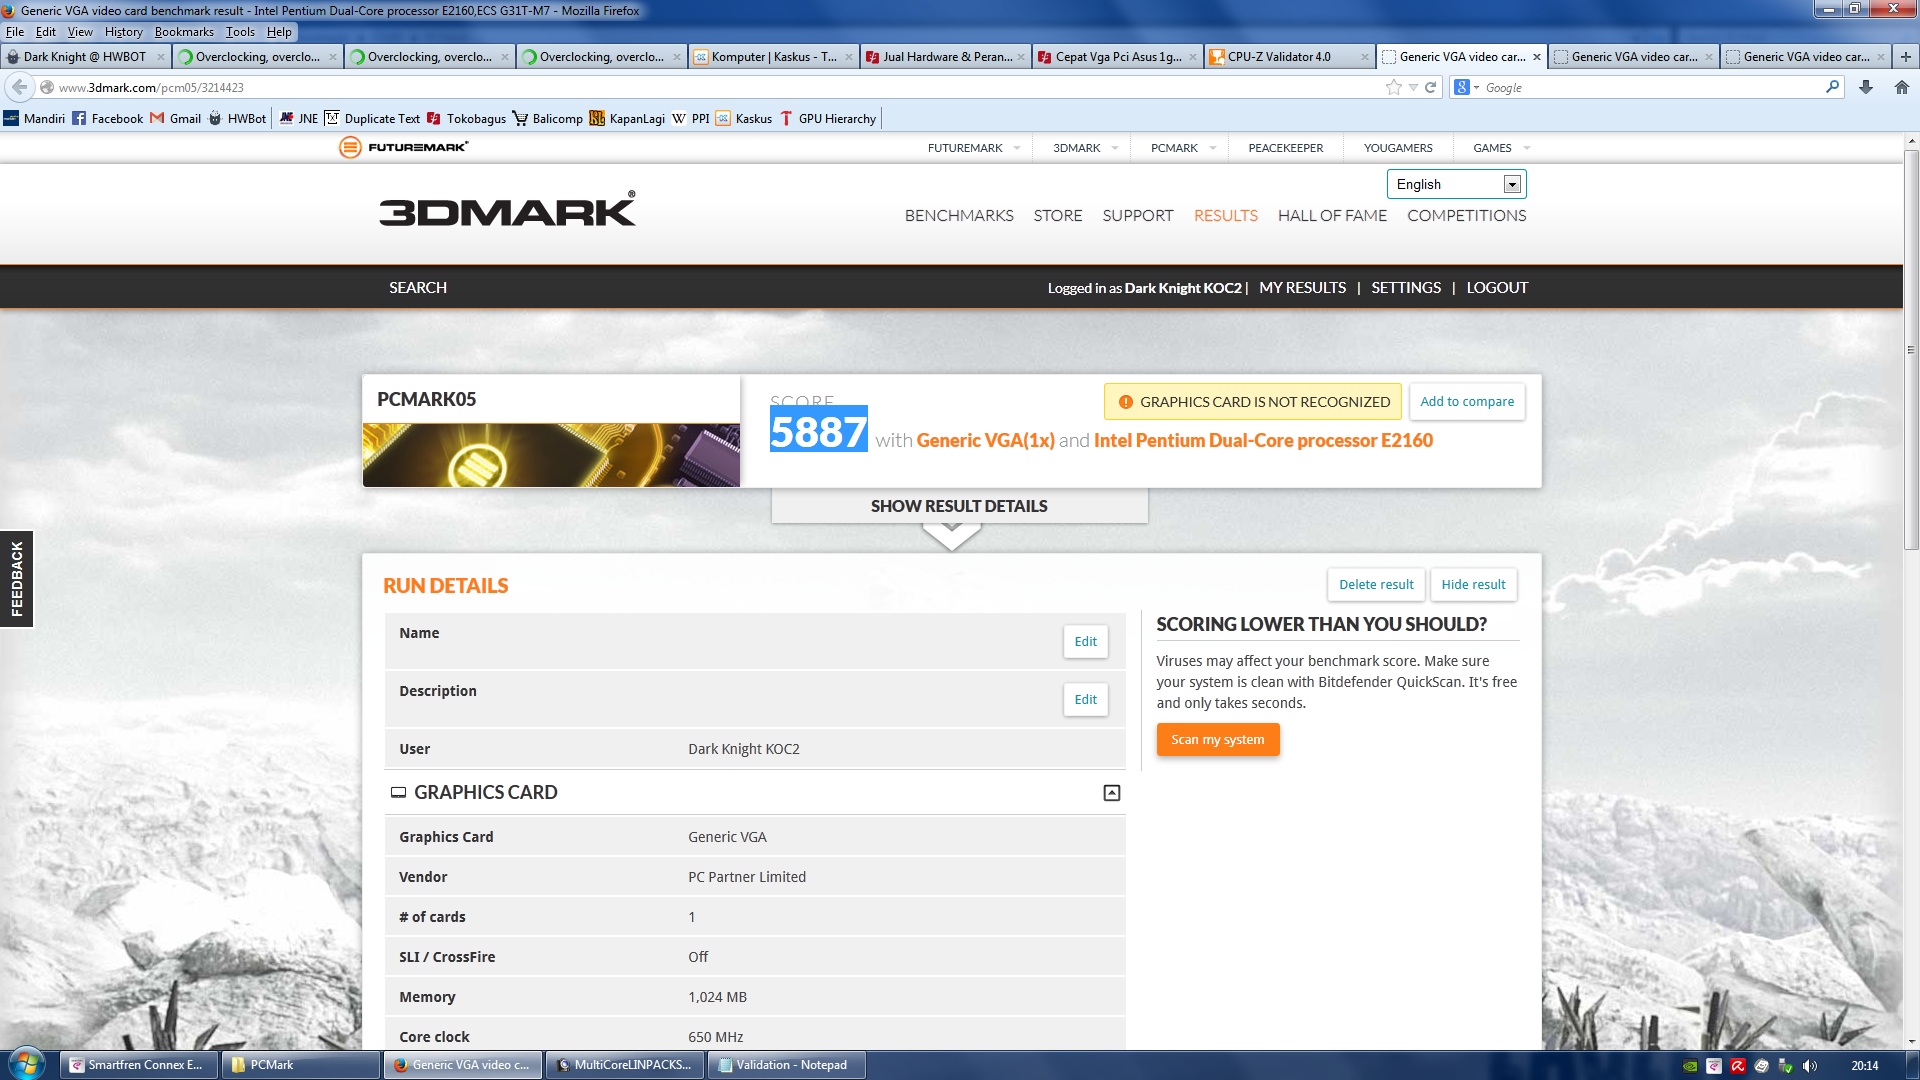
Task: Open the RESULTS navigation link
Action: pyautogui.click(x=1225, y=216)
